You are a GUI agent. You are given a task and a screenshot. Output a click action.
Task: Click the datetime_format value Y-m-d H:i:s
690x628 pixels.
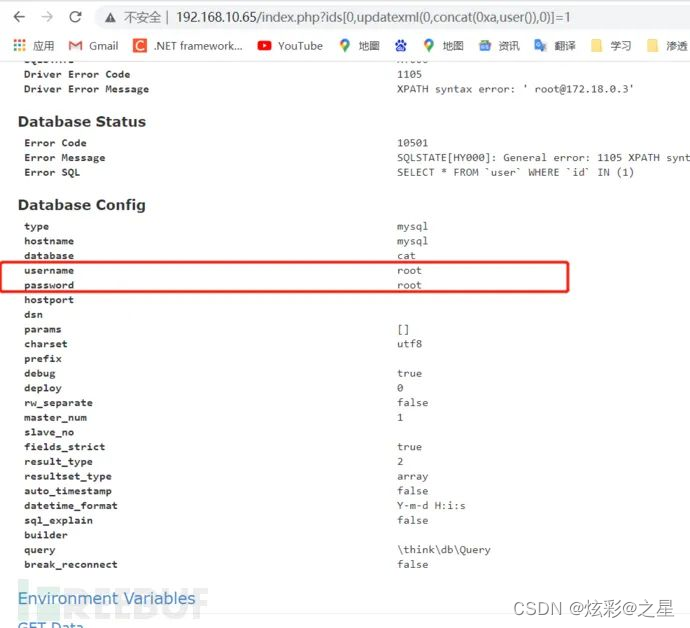tap(431, 506)
